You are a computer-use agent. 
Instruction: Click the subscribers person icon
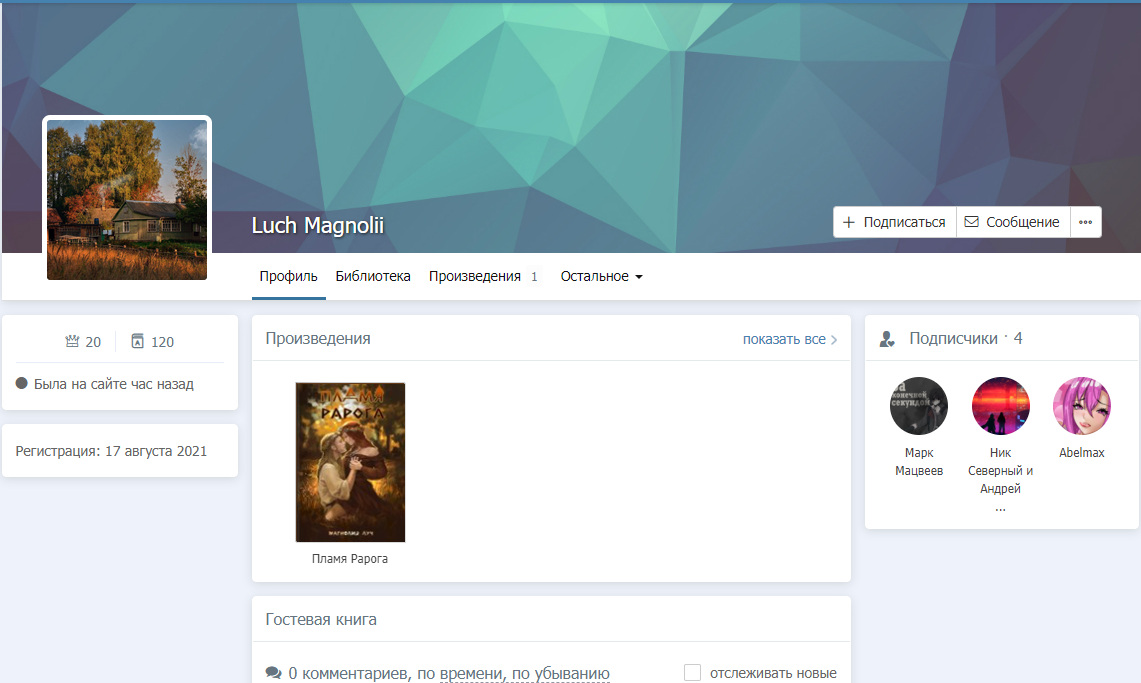[887, 339]
